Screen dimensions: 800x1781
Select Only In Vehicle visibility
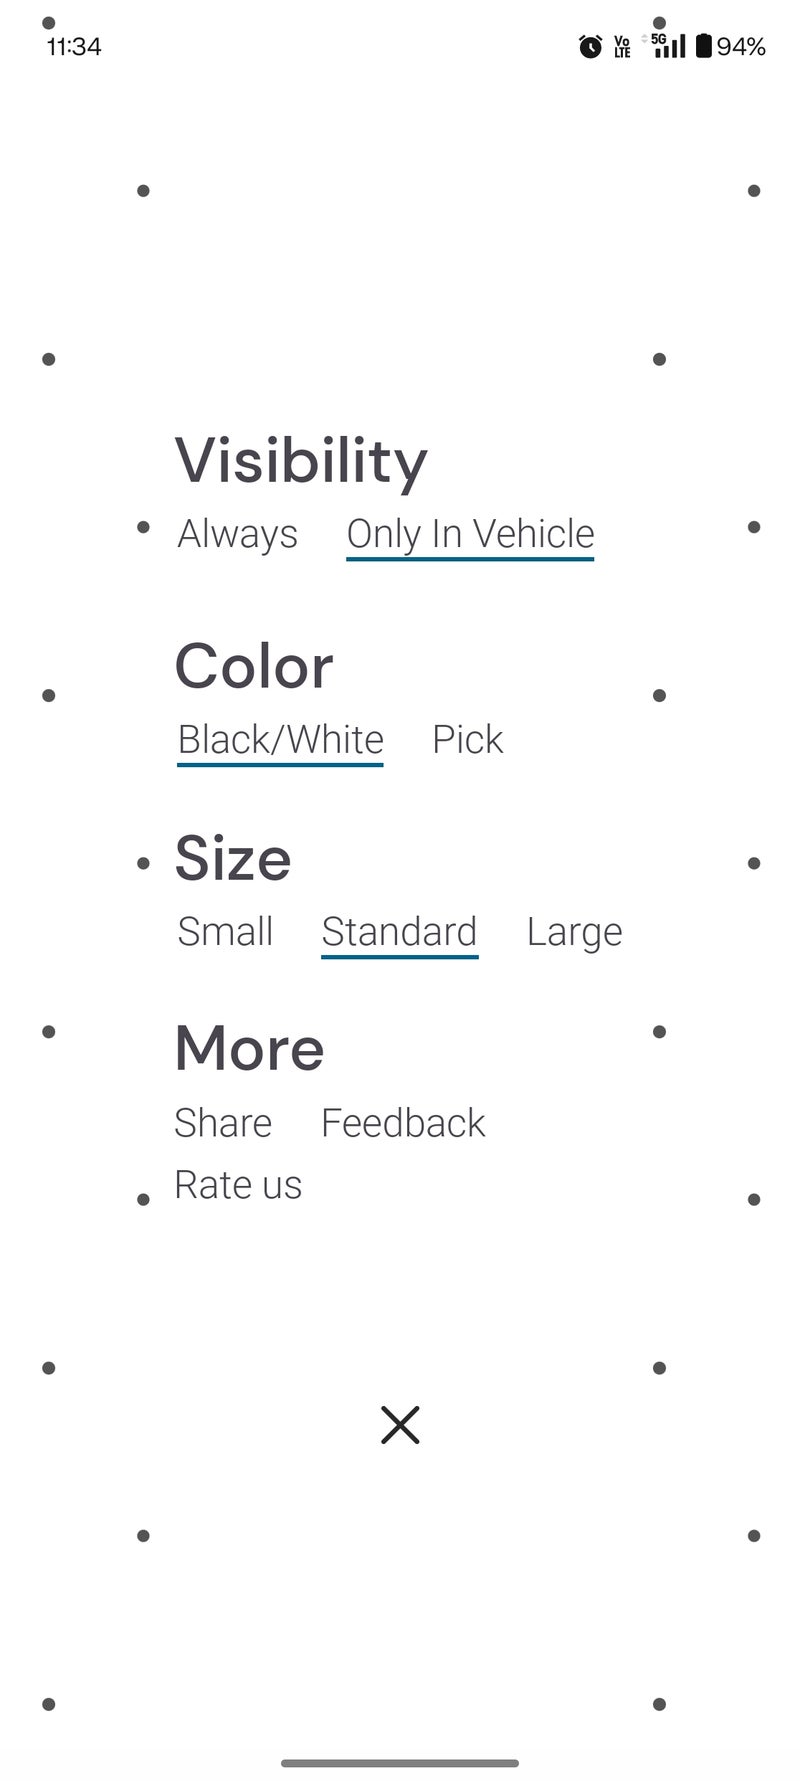point(470,534)
